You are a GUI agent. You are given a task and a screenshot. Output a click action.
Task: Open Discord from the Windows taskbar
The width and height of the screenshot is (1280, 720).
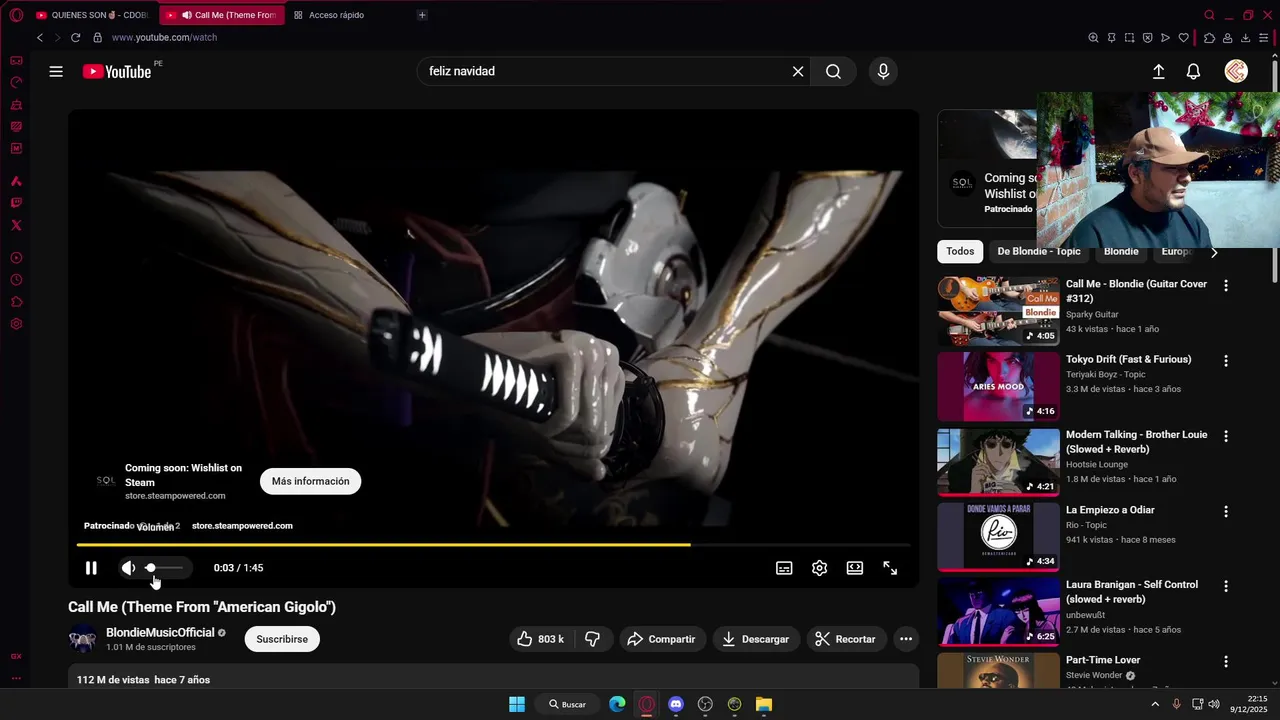(x=676, y=704)
